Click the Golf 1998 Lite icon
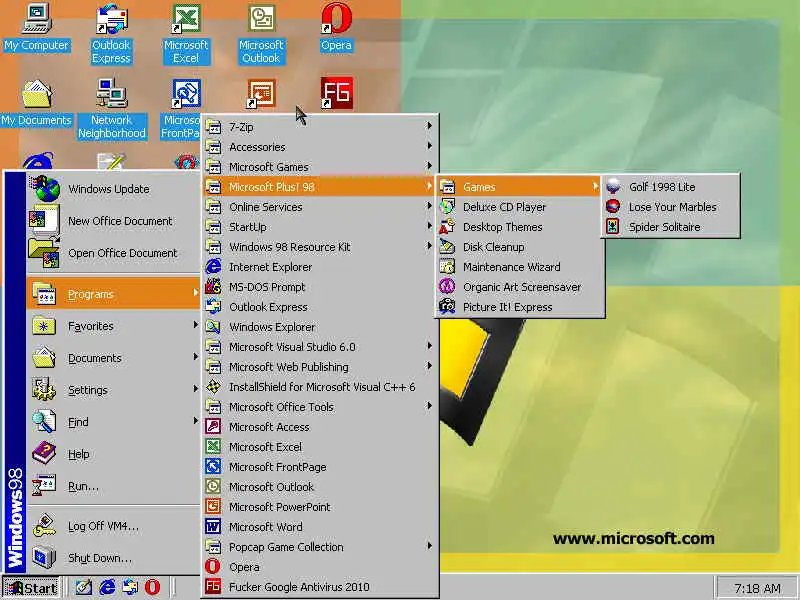This screenshot has height=600, width=800. pyautogui.click(x=613, y=187)
